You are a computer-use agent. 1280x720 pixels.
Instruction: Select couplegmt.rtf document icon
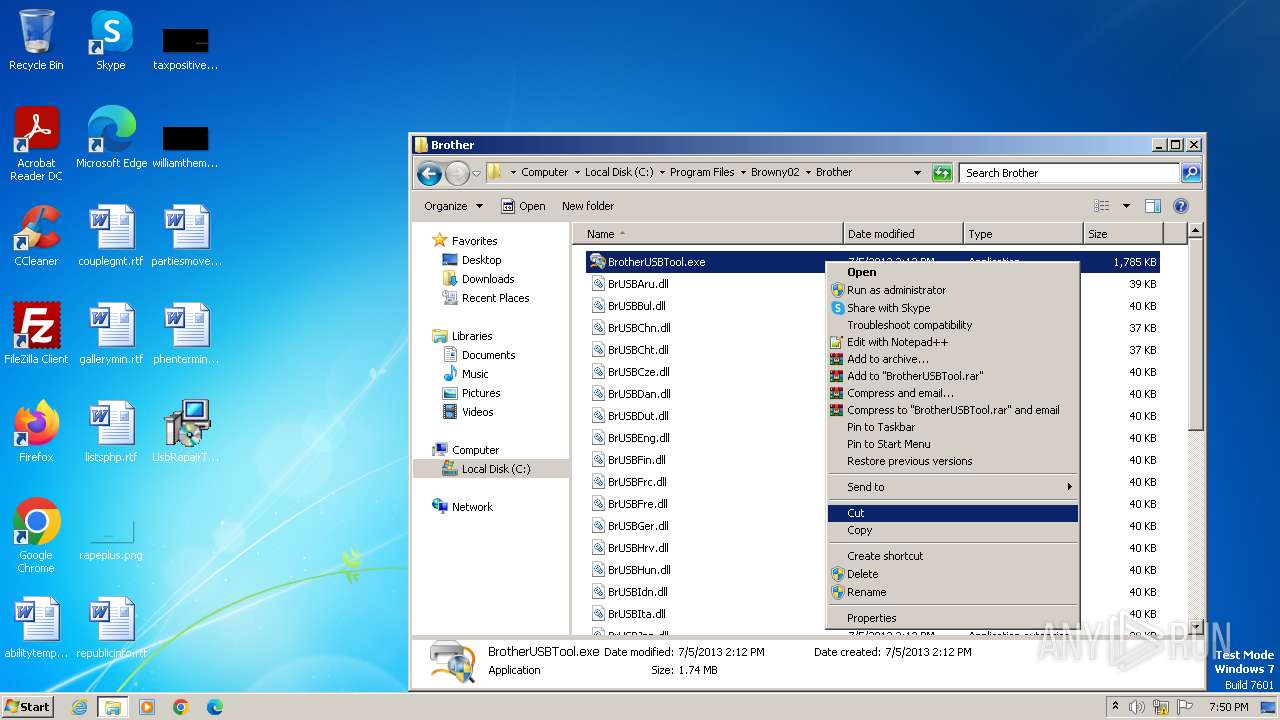111,236
